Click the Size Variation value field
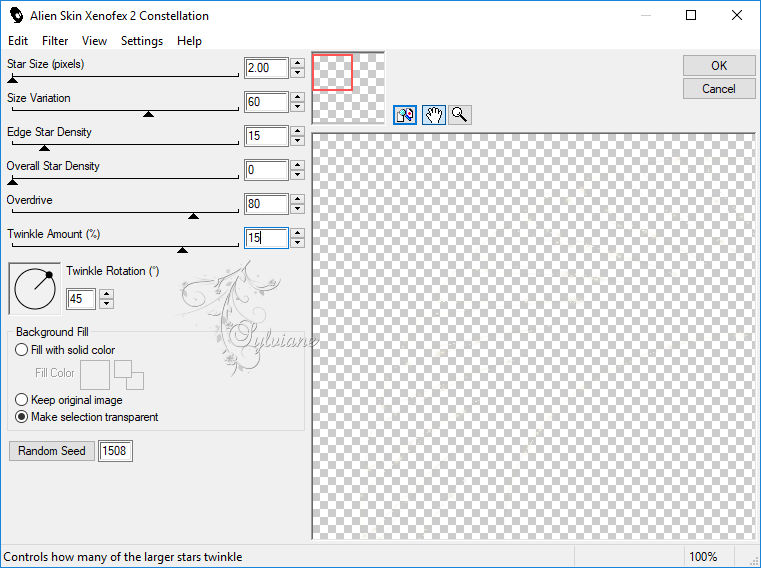761x568 pixels. tap(266, 102)
